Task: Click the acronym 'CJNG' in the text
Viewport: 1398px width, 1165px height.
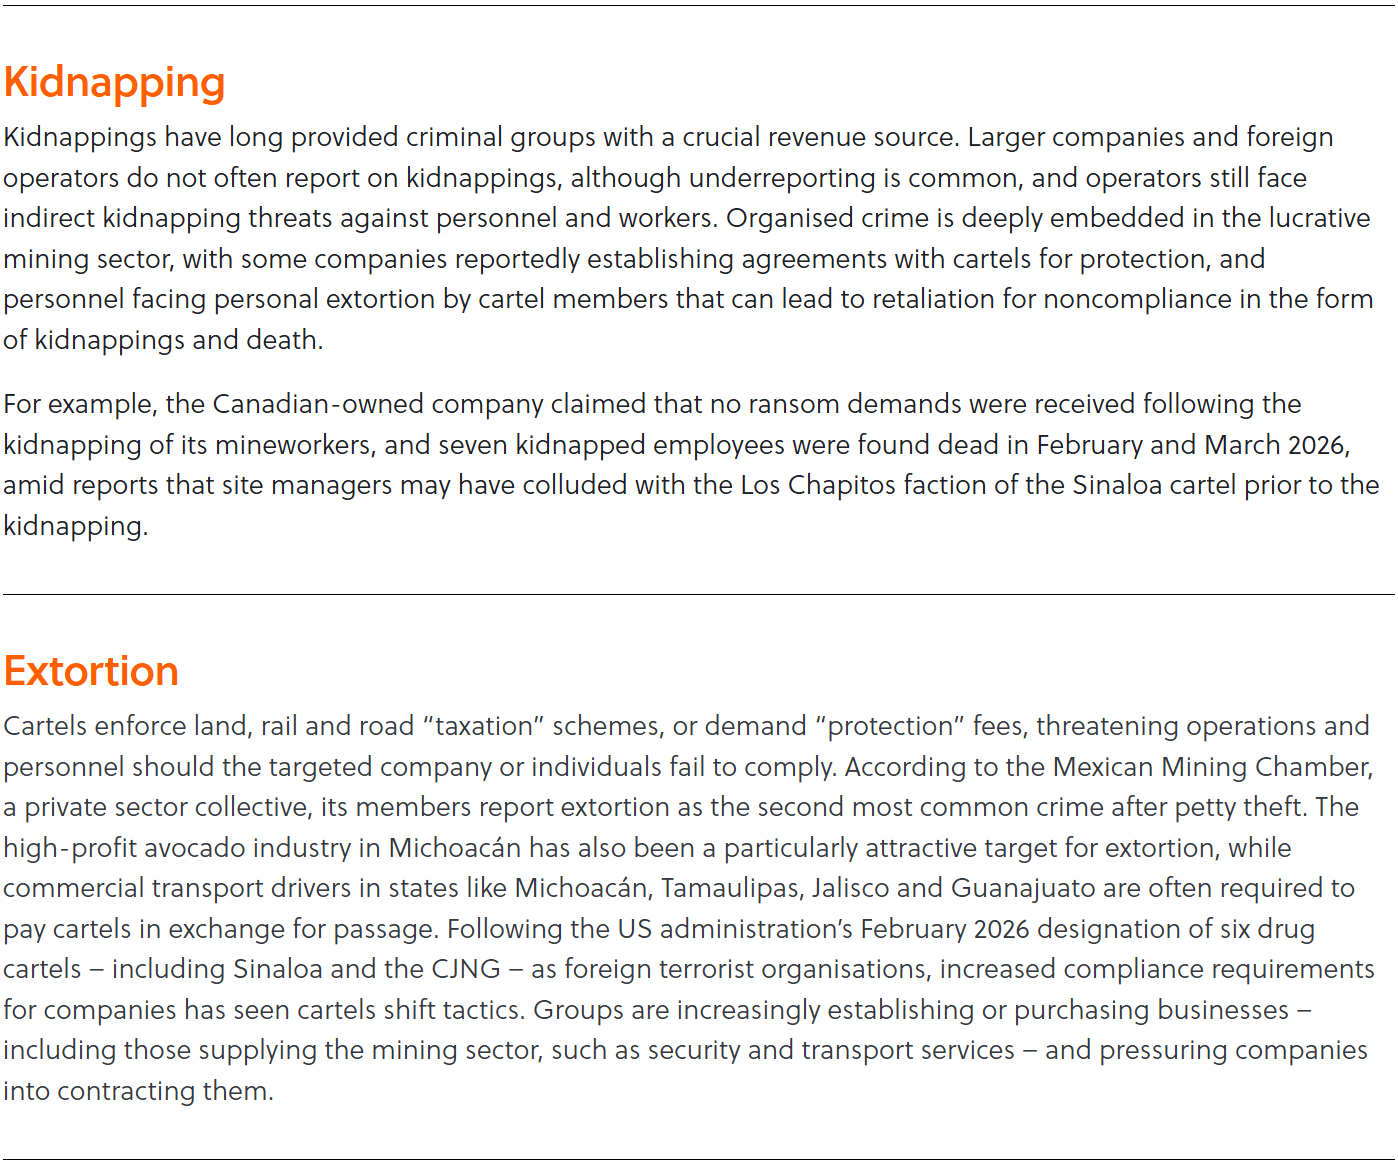Action: pyautogui.click(x=466, y=969)
